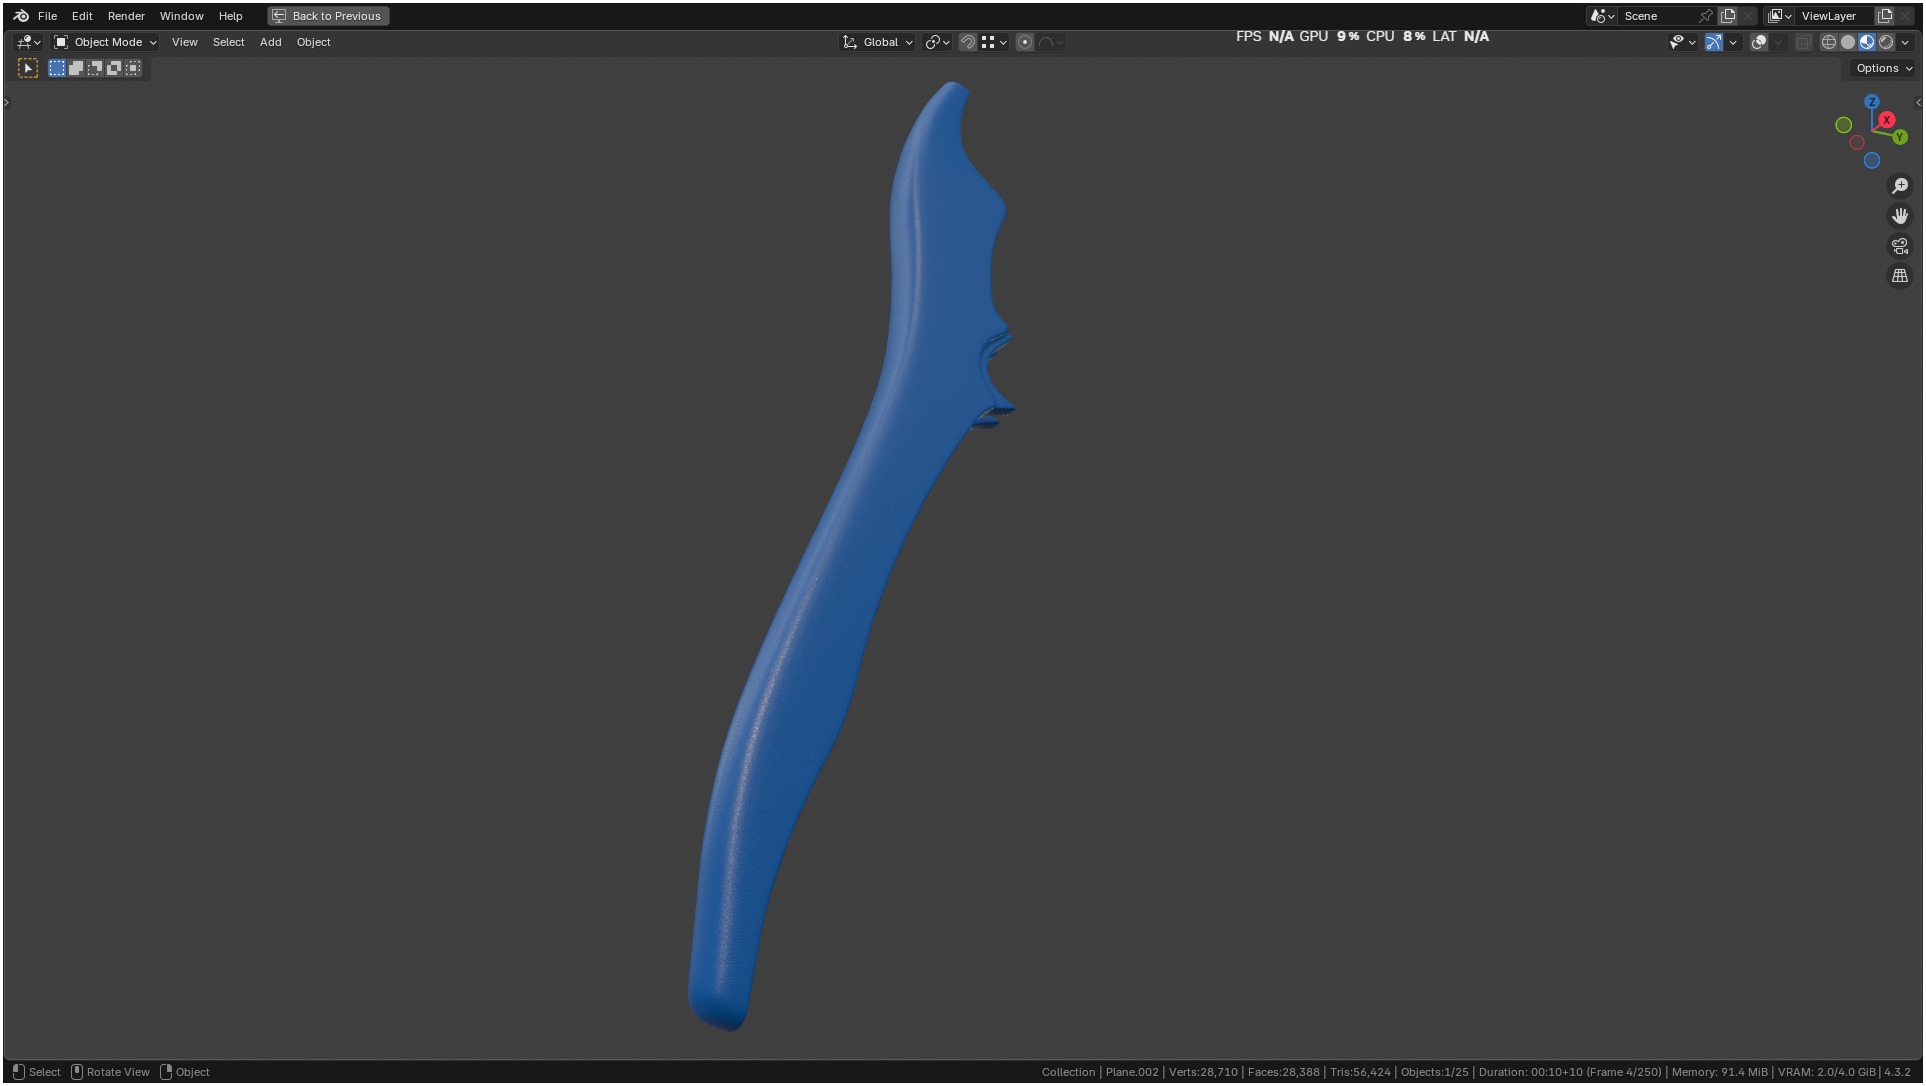The width and height of the screenshot is (1926, 1086).
Task: Click the Z axis gizmo handle
Action: pyautogui.click(x=1872, y=102)
